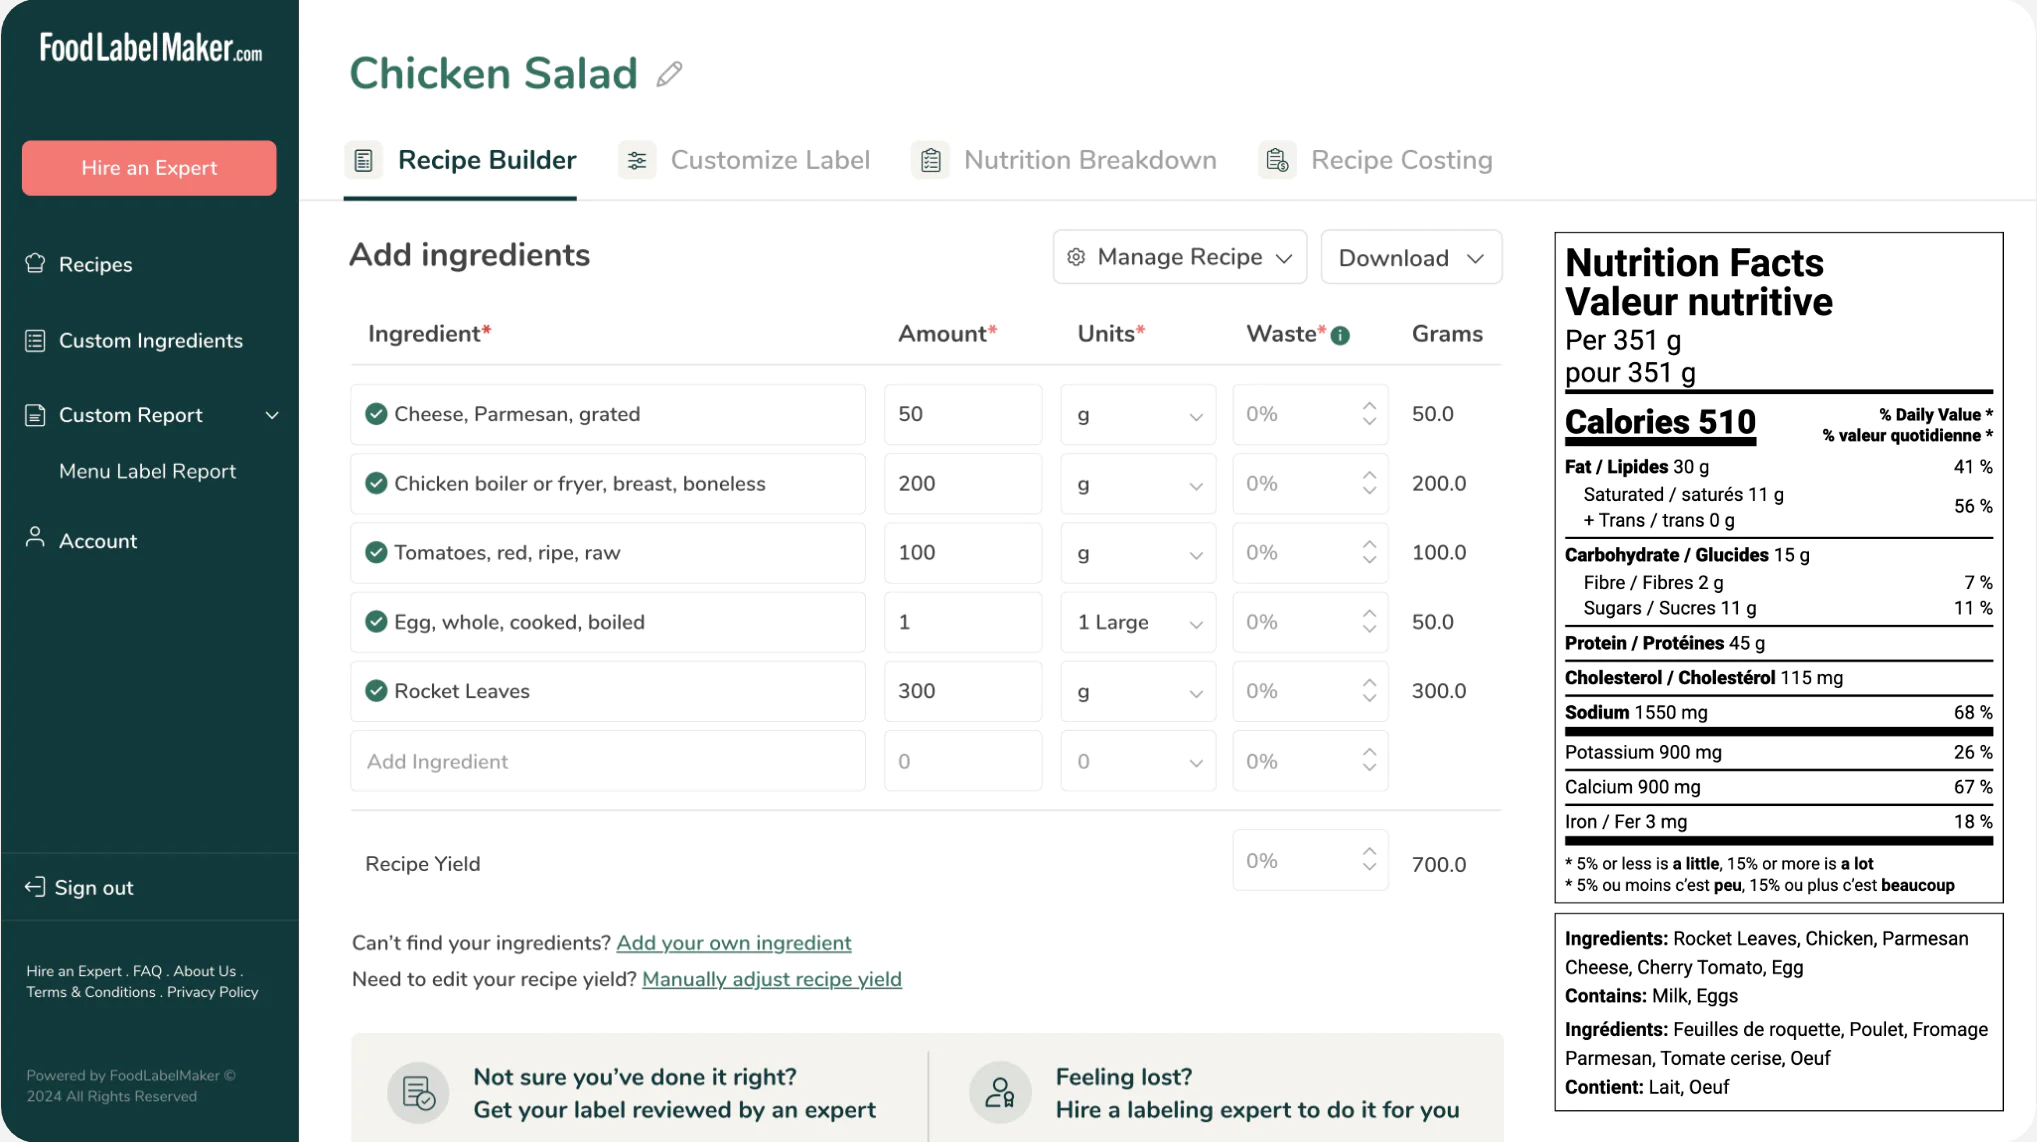2037x1142 pixels.
Task: Toggle the checkmark beside Cheese, Parmesan, grated
Action: tap(376, 413)
